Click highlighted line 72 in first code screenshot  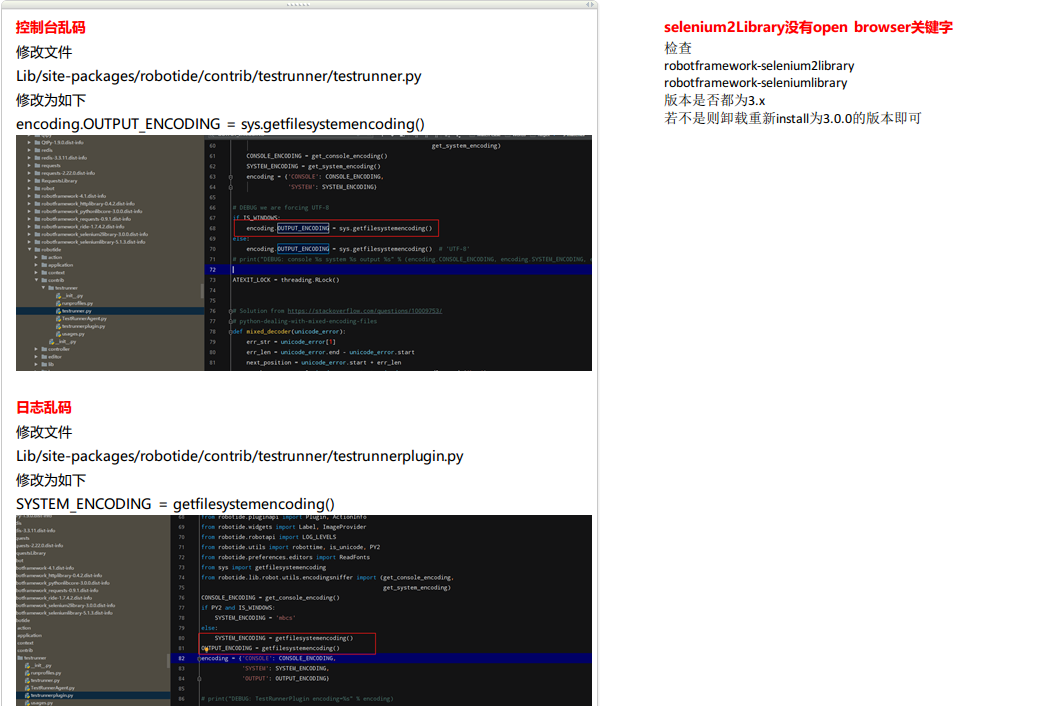[x=398, y=269]
